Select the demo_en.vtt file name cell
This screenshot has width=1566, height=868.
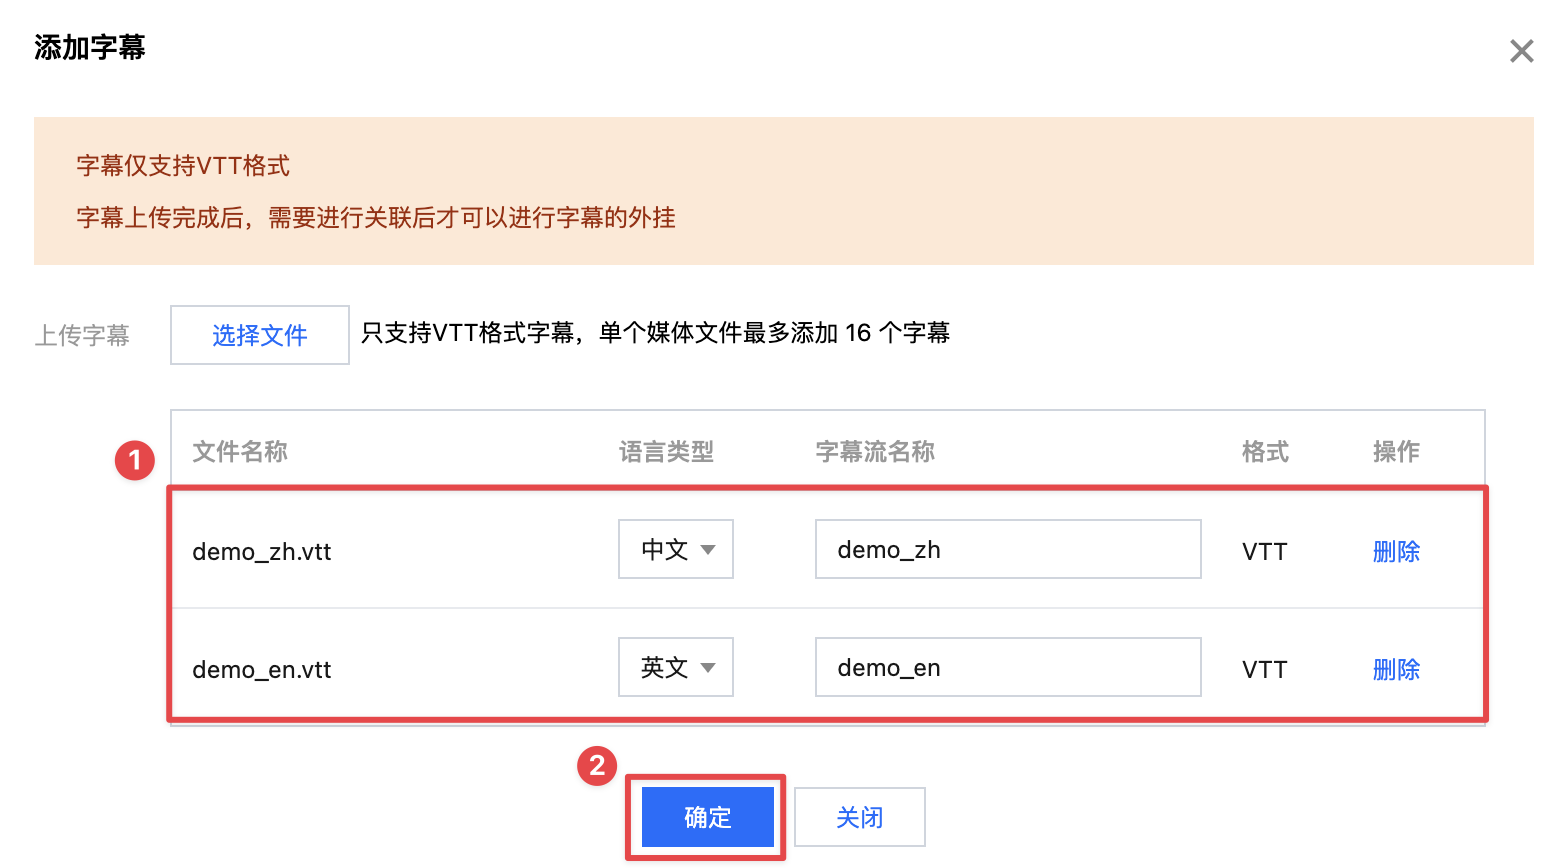[262, 670]
